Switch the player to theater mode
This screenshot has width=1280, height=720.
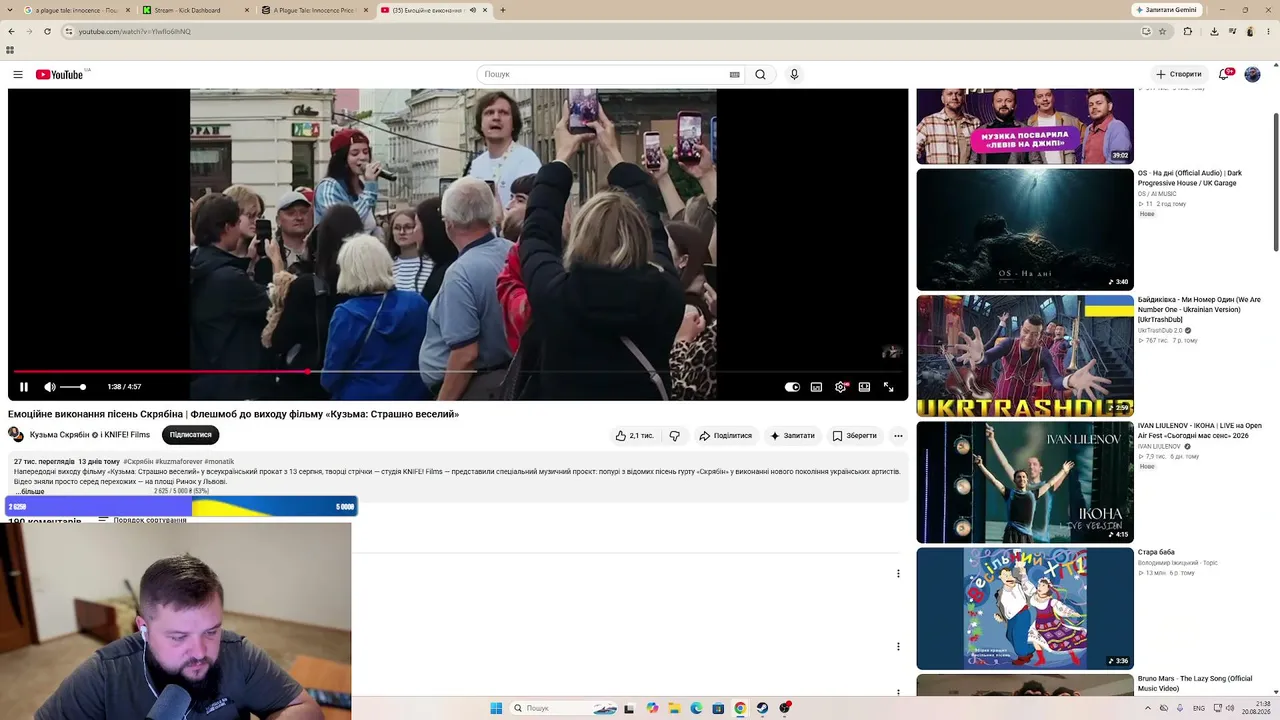(864, 387)
